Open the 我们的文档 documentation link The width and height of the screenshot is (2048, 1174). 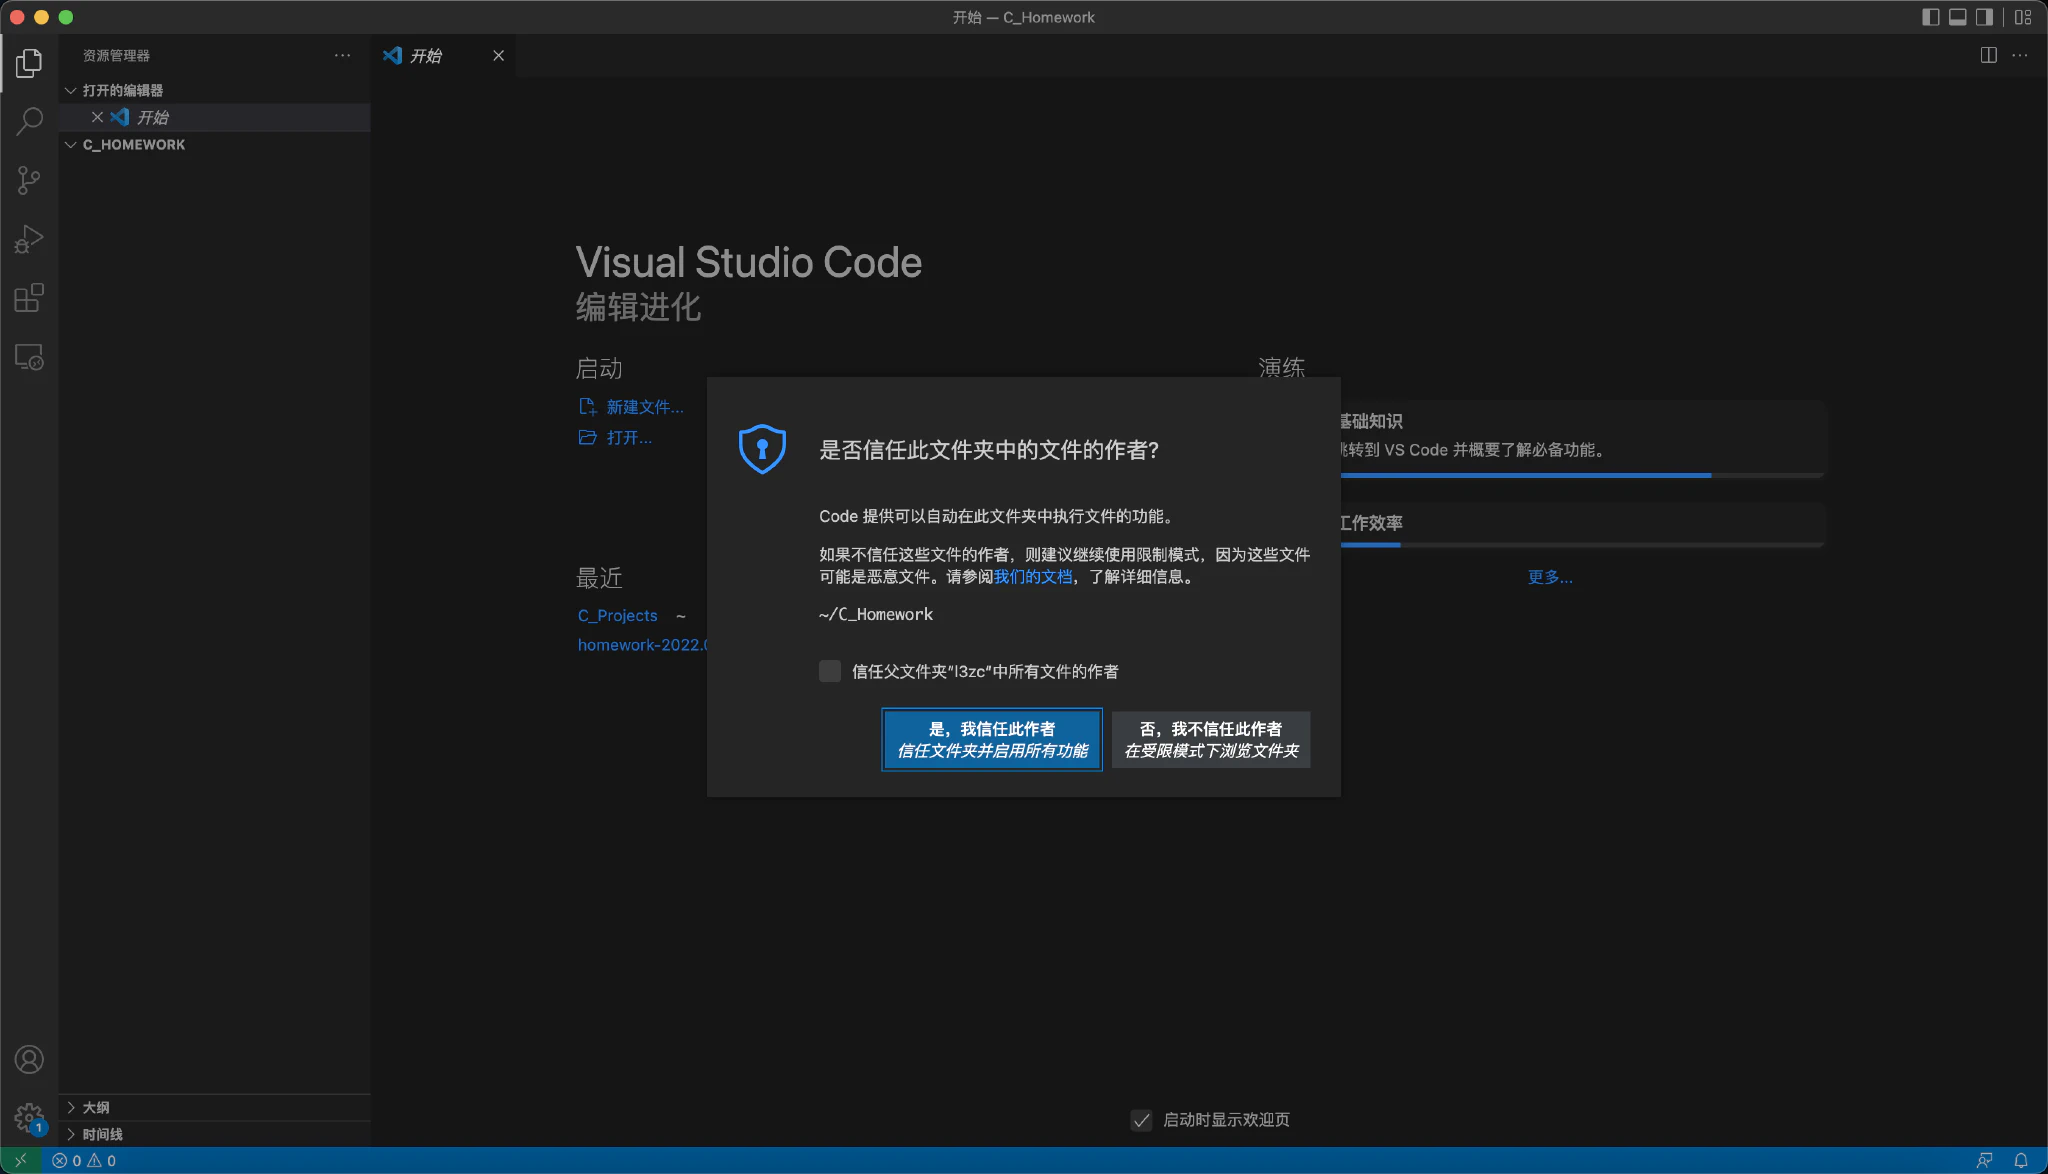coord(1032,577)
